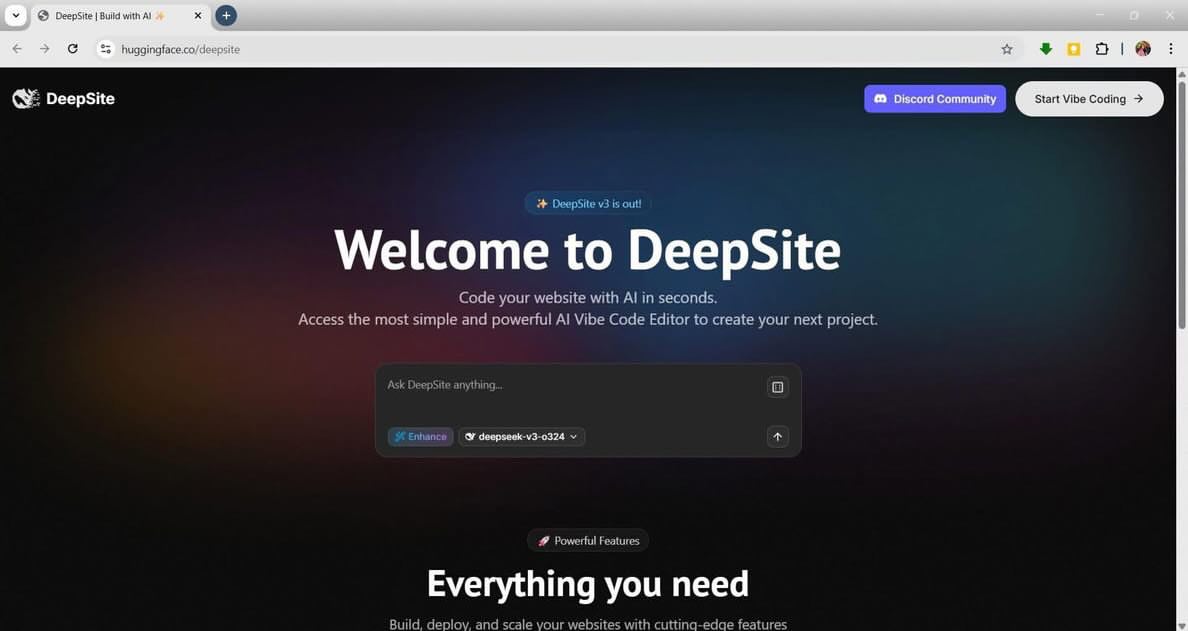Submit prompt with the up-arrow send icon
Viewport: 1188px width, 631px height.
coord(777,436)
